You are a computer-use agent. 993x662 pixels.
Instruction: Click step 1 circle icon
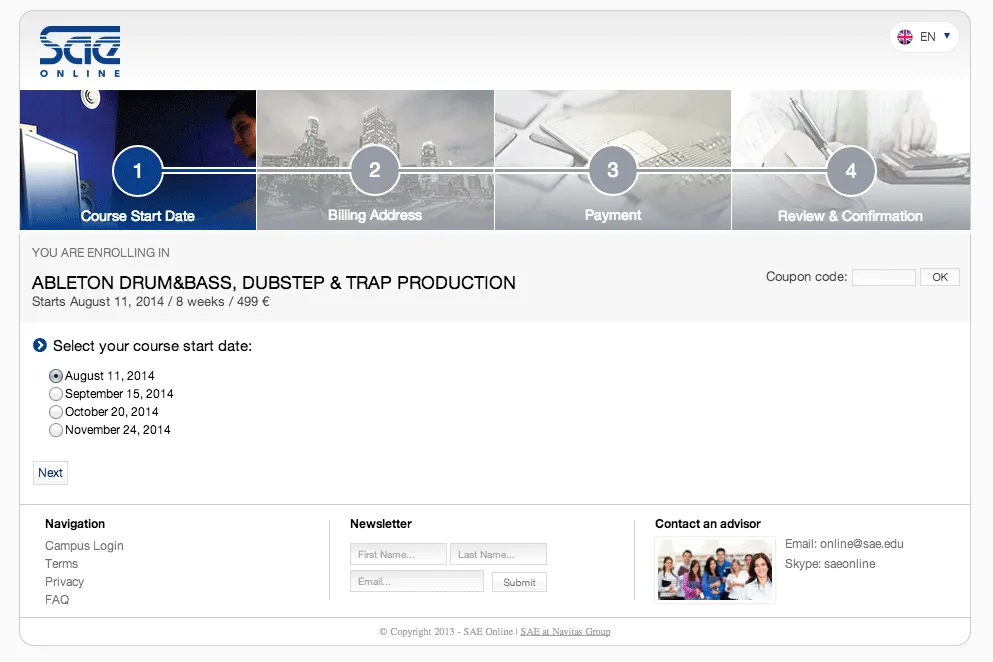coord(137,170)
